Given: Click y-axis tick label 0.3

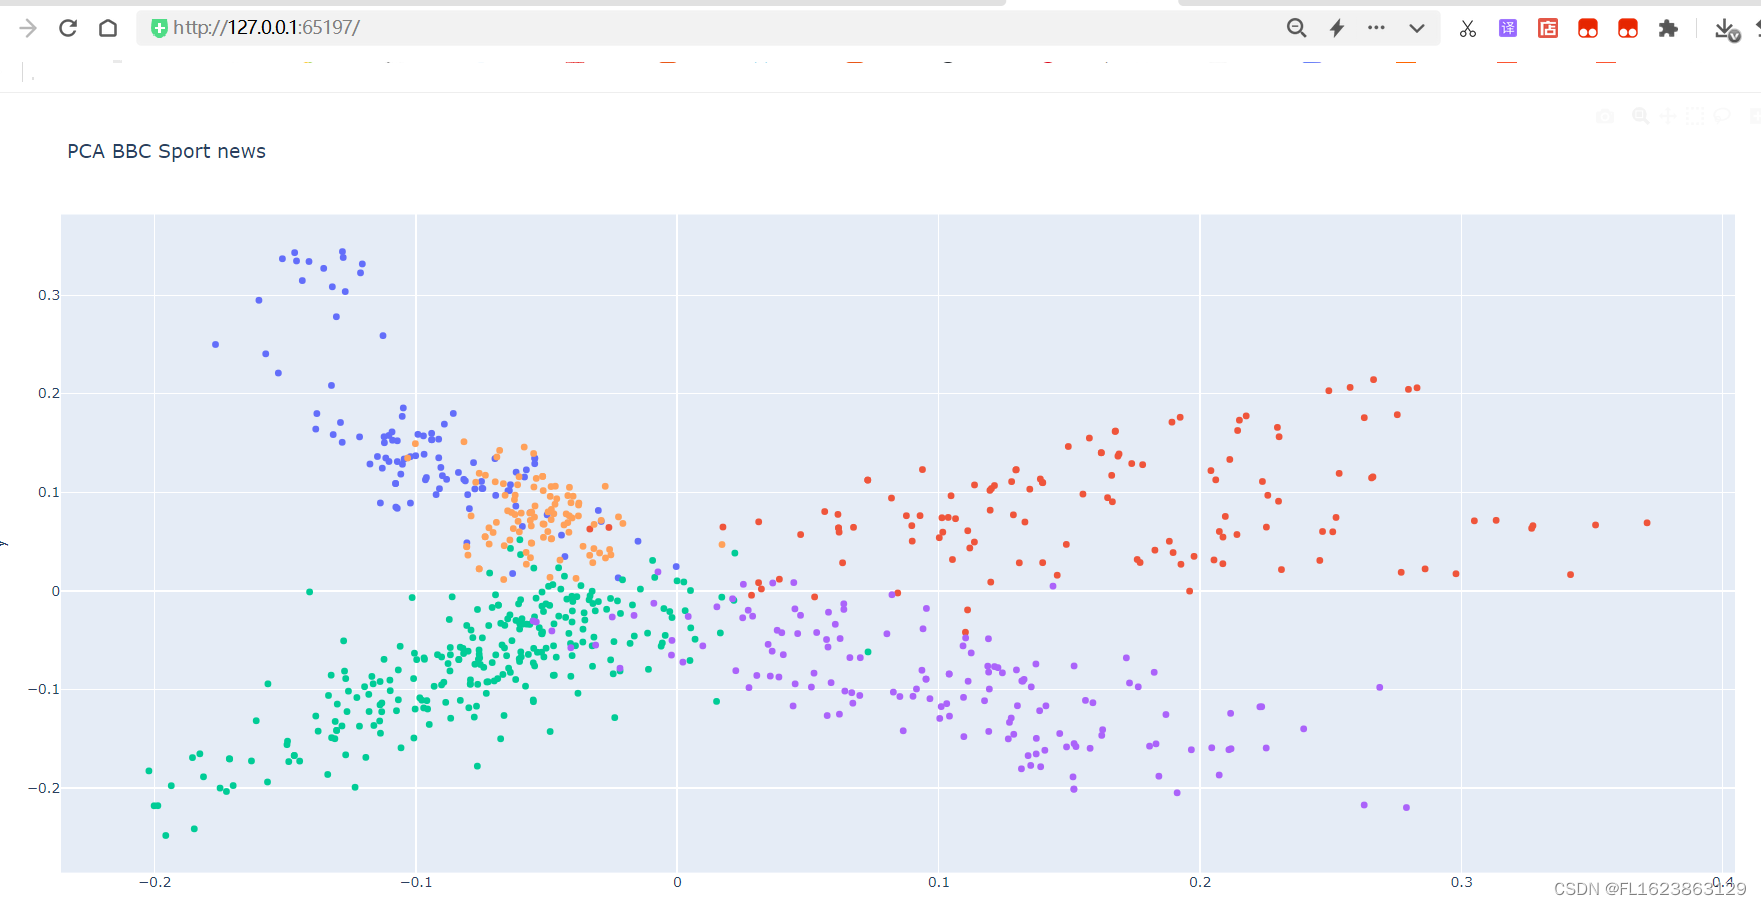Looking at the screenshot, I should [x=49, y=295].
